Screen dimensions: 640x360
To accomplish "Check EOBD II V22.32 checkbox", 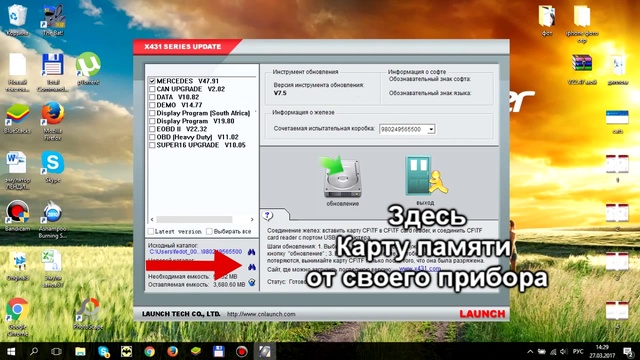I will pyautogui.click(x=152, y=129).
